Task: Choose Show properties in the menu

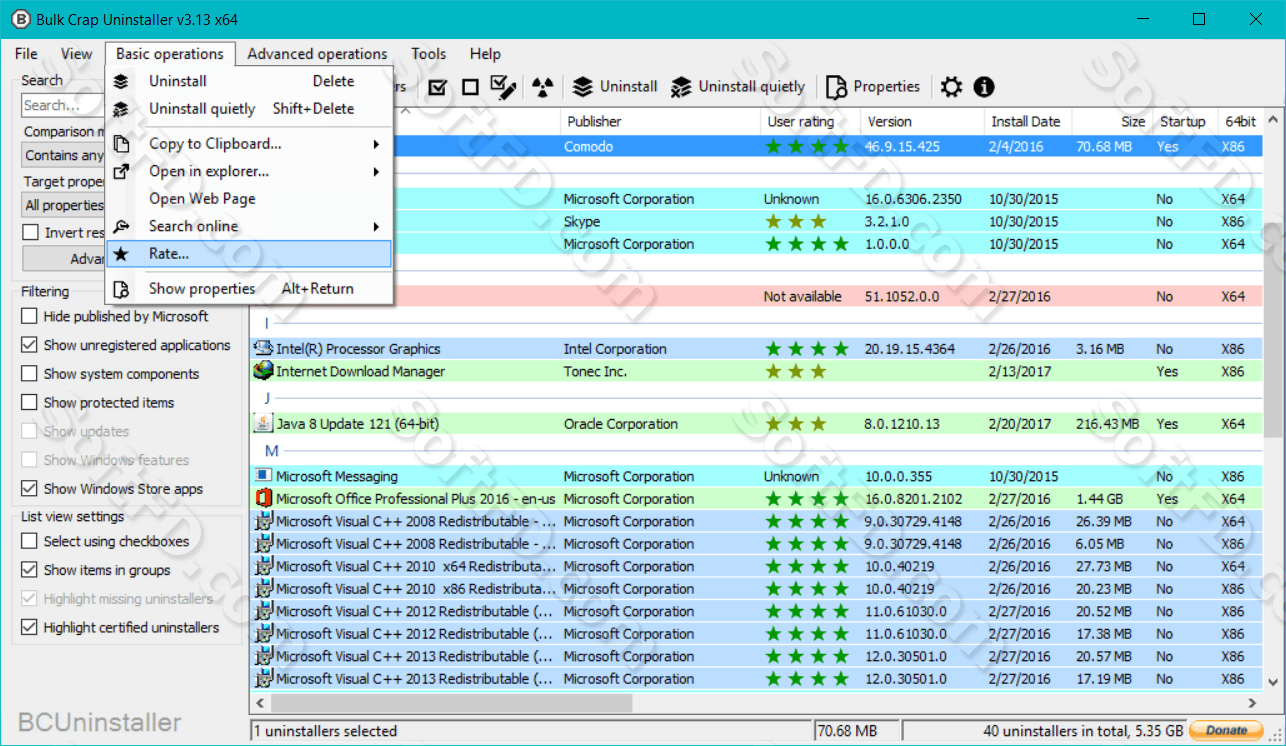Action: click(249, 289)
